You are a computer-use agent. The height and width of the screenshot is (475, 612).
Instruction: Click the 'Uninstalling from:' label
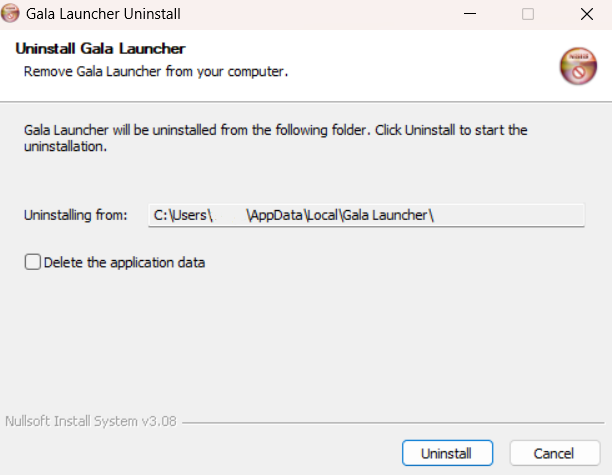click(76, 215)
